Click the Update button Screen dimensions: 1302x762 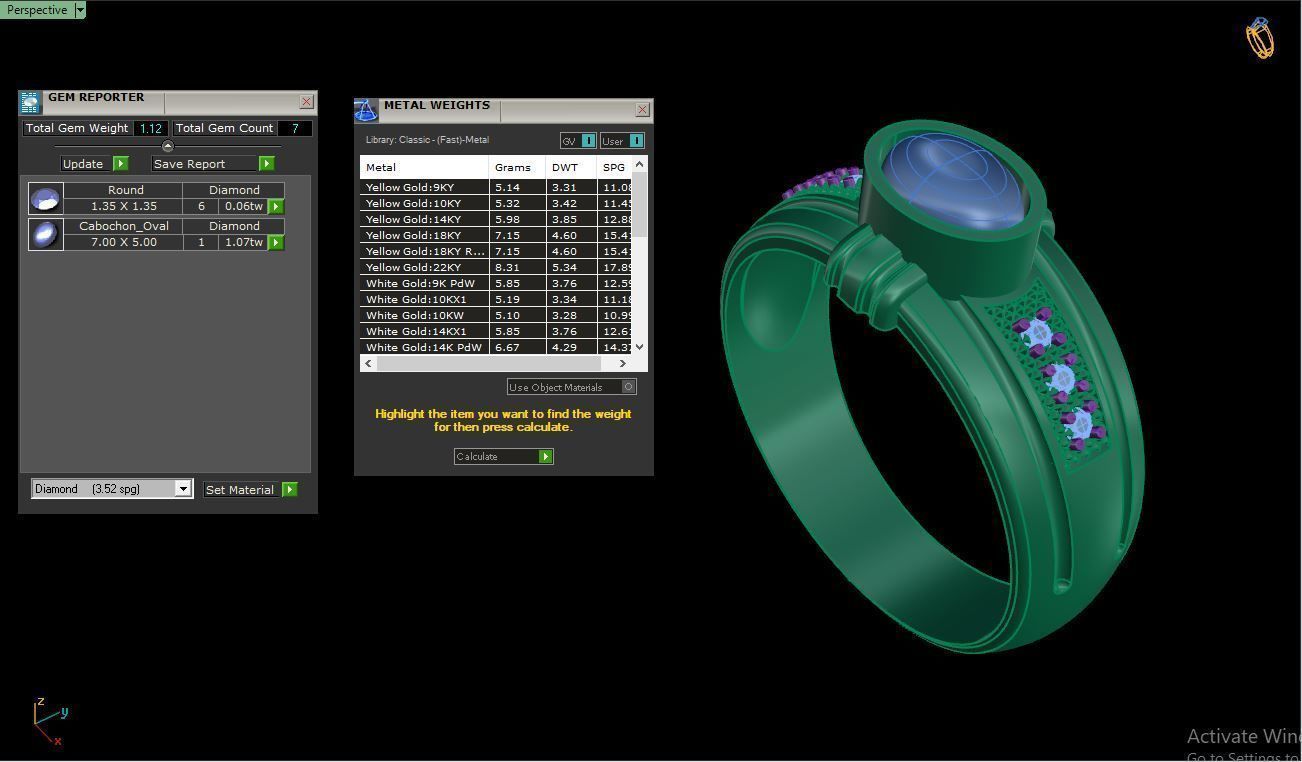(83, 164)
